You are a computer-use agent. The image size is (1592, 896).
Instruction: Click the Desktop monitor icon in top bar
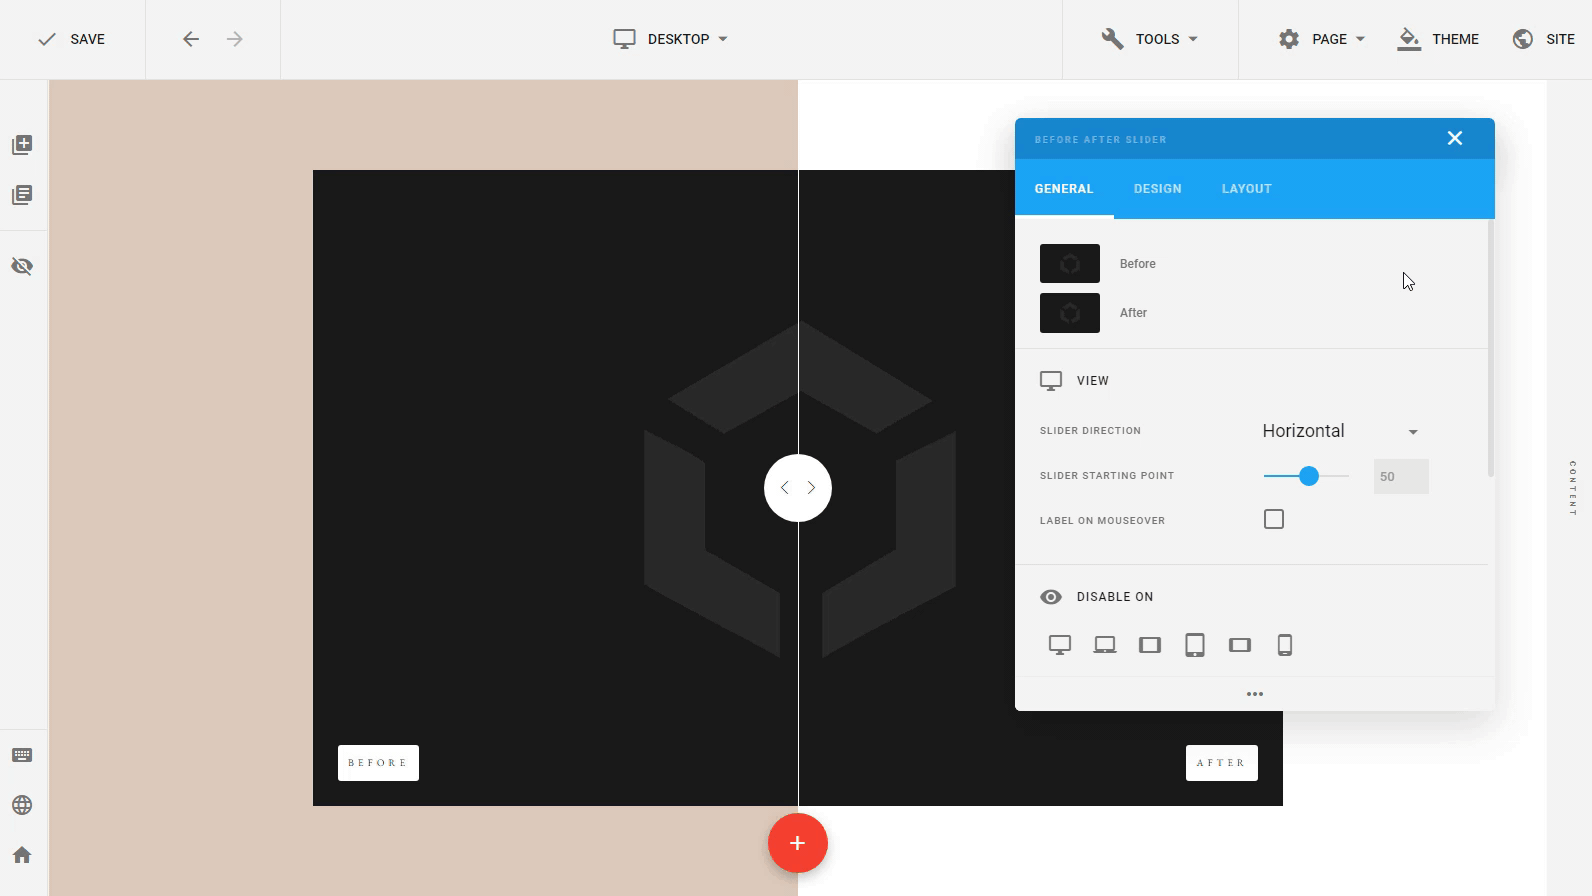(x=624, y=39)
